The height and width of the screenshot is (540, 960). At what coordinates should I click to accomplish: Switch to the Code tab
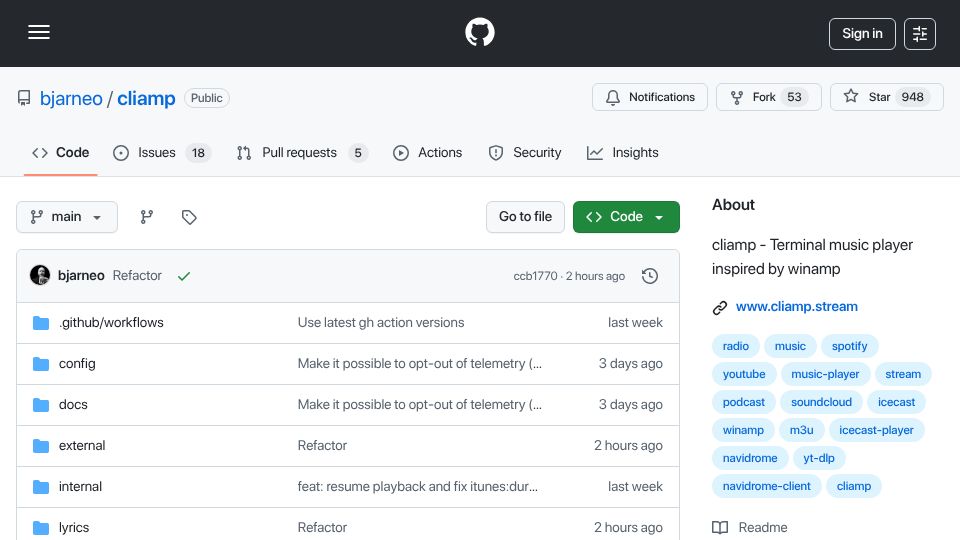click(x=61, y=153)
